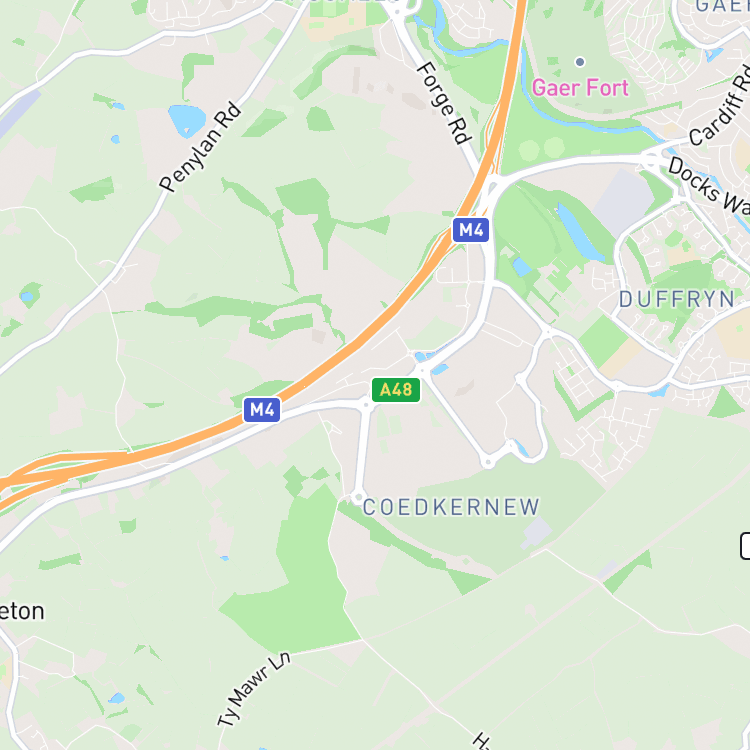Select the DUFFRYN neighbourhood label
This screenshot has width=750, height=750.
(x=676, y=300)
